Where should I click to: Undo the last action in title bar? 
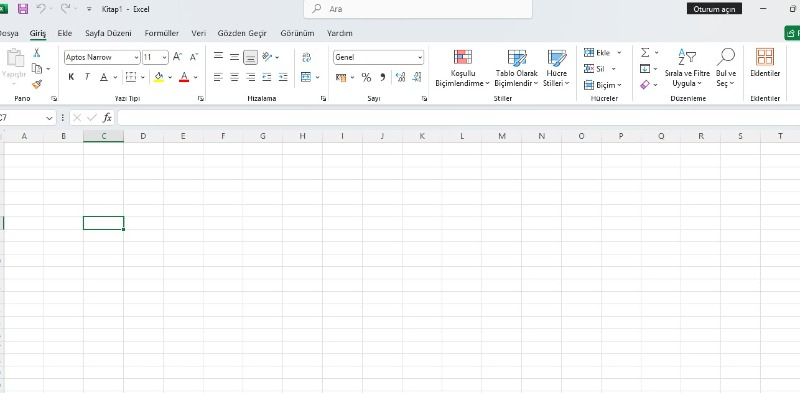(41, 9)
